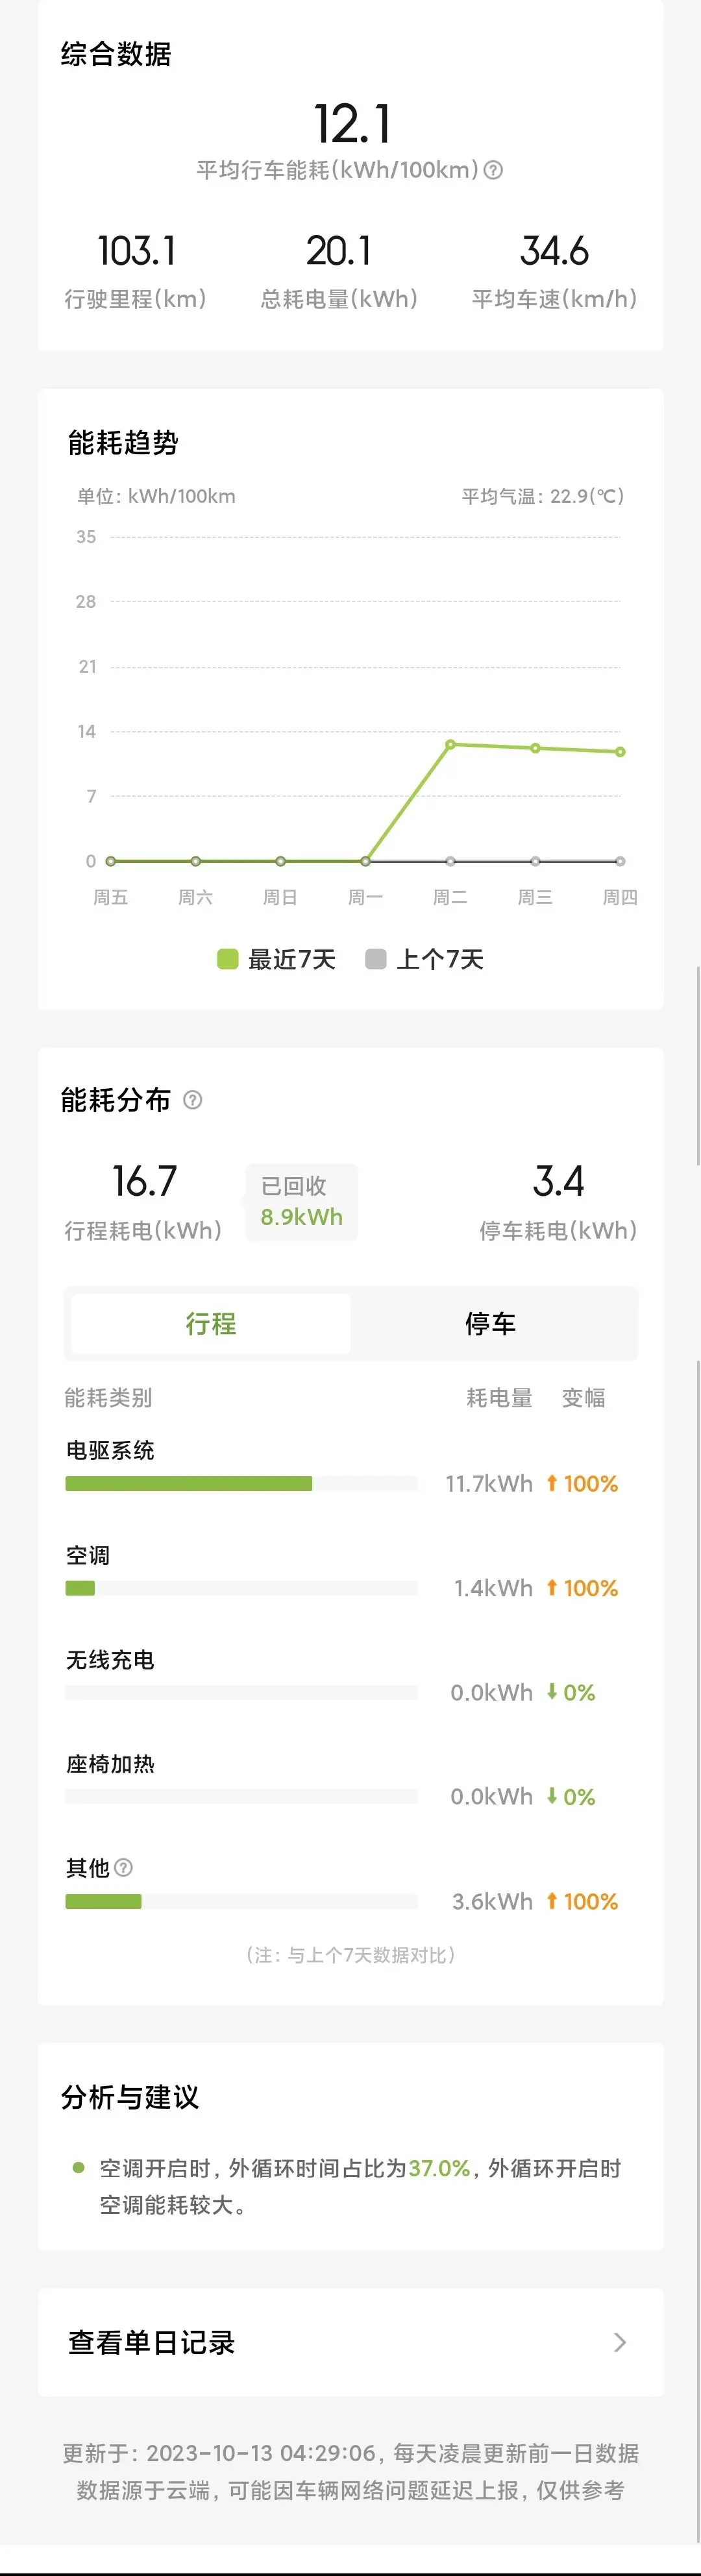Tap 其他 consumption progress bar
The height and width of the screenshot is (2576, 701).
click(x=241, y=1901)
